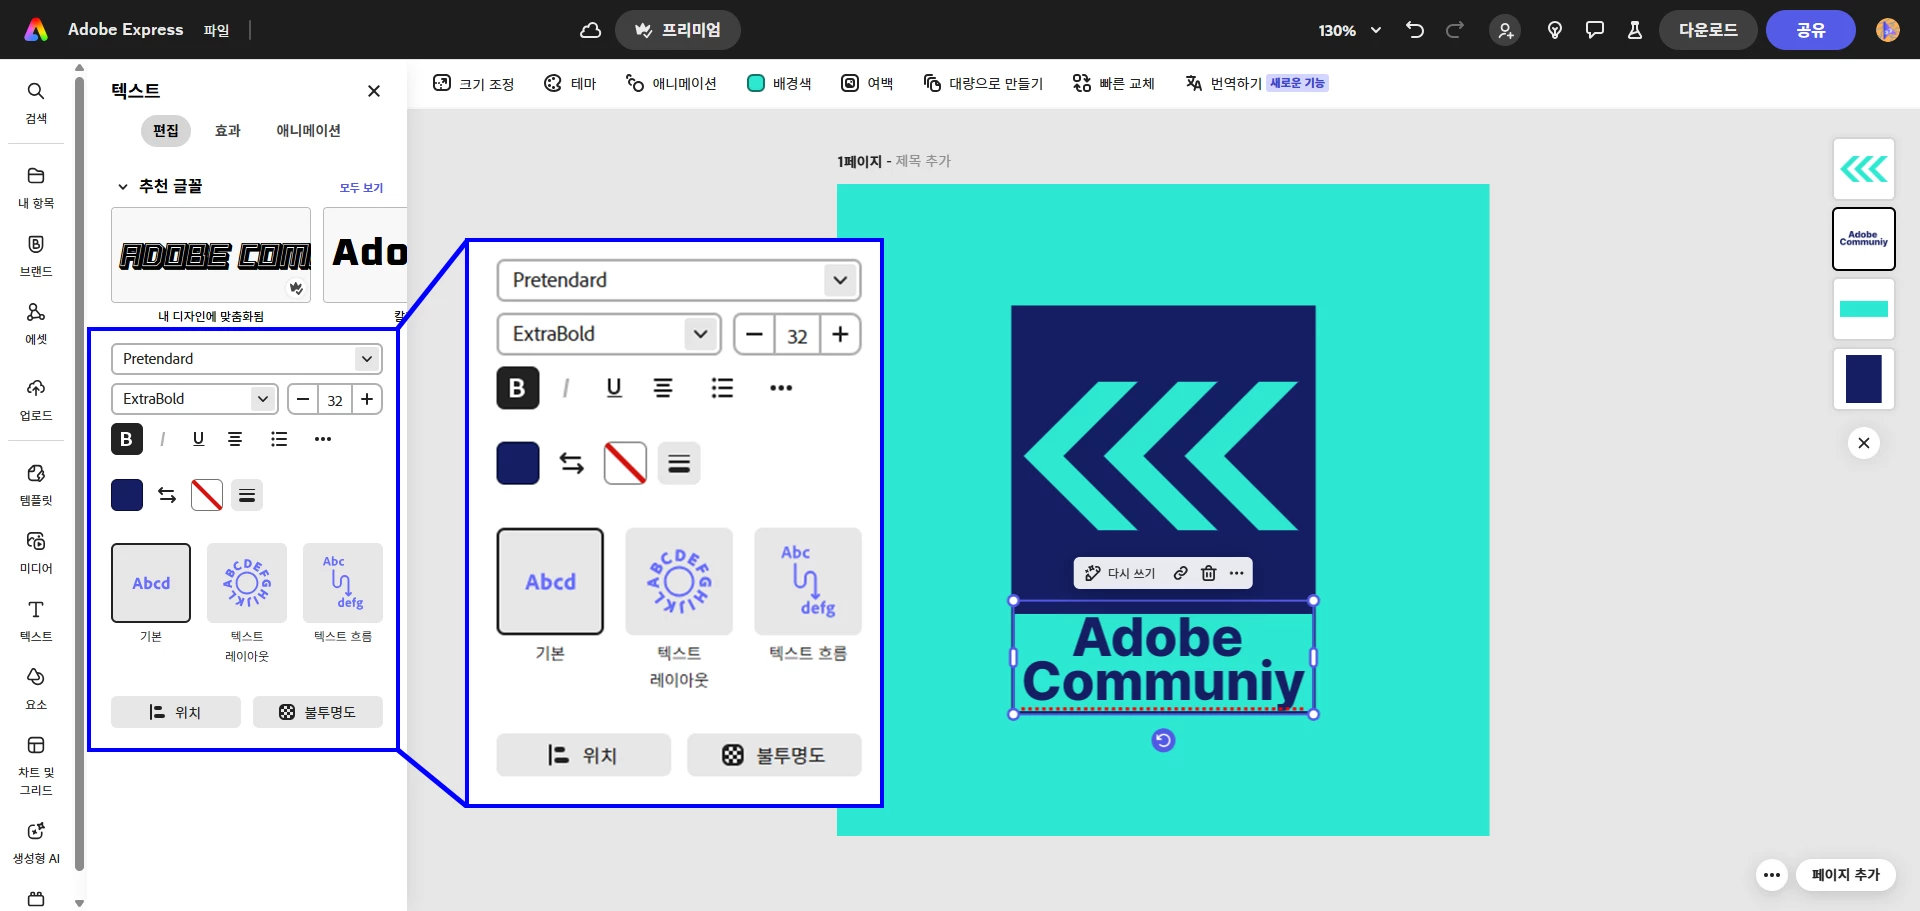1920x911 pixels.
Task: Click the 다운로드 download button
Action: [1708, 30]
